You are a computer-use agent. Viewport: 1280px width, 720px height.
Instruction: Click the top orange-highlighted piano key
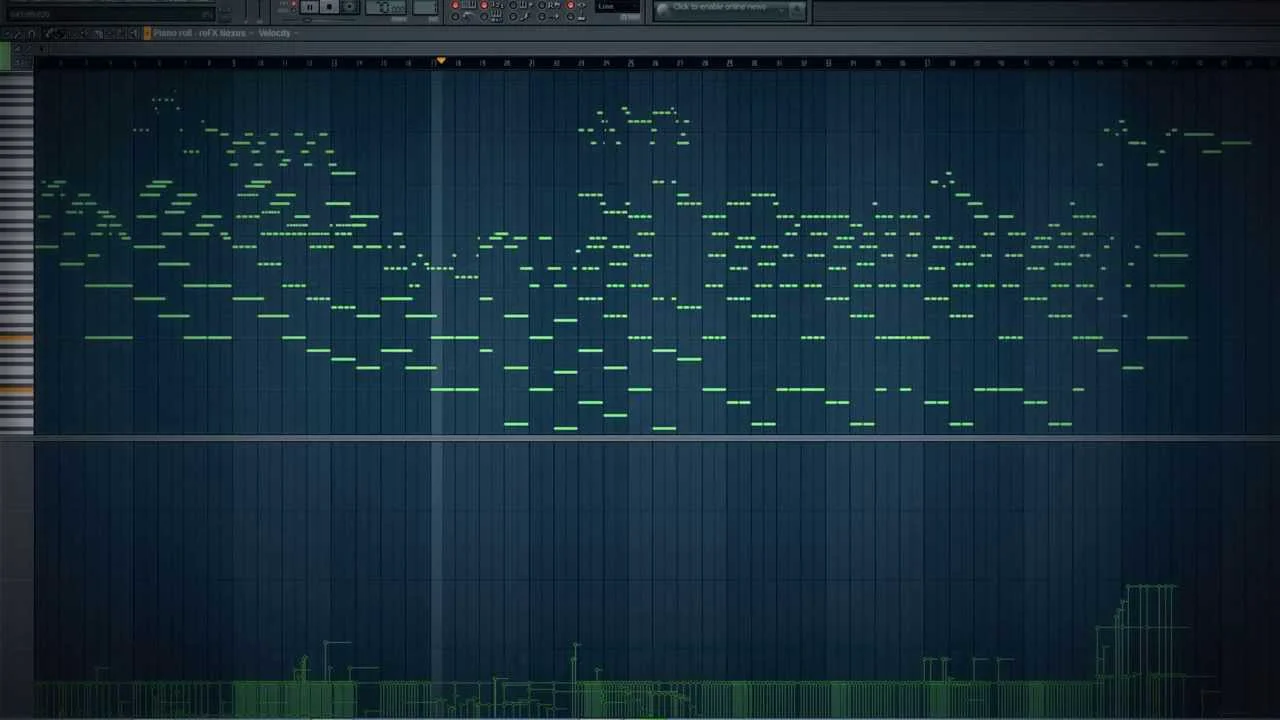(16, 339)
